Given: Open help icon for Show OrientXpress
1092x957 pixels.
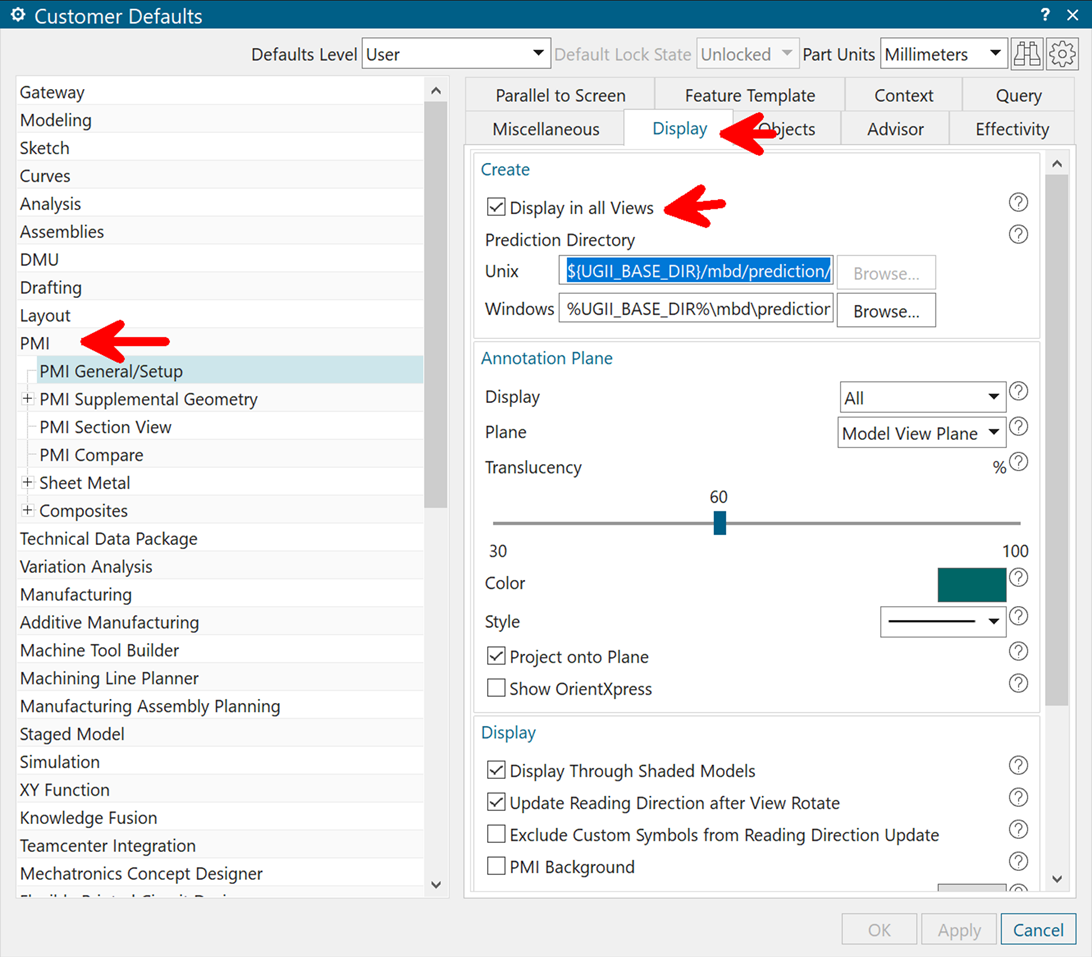Looking at the screenshot, I should click(x=1018, y=683).
